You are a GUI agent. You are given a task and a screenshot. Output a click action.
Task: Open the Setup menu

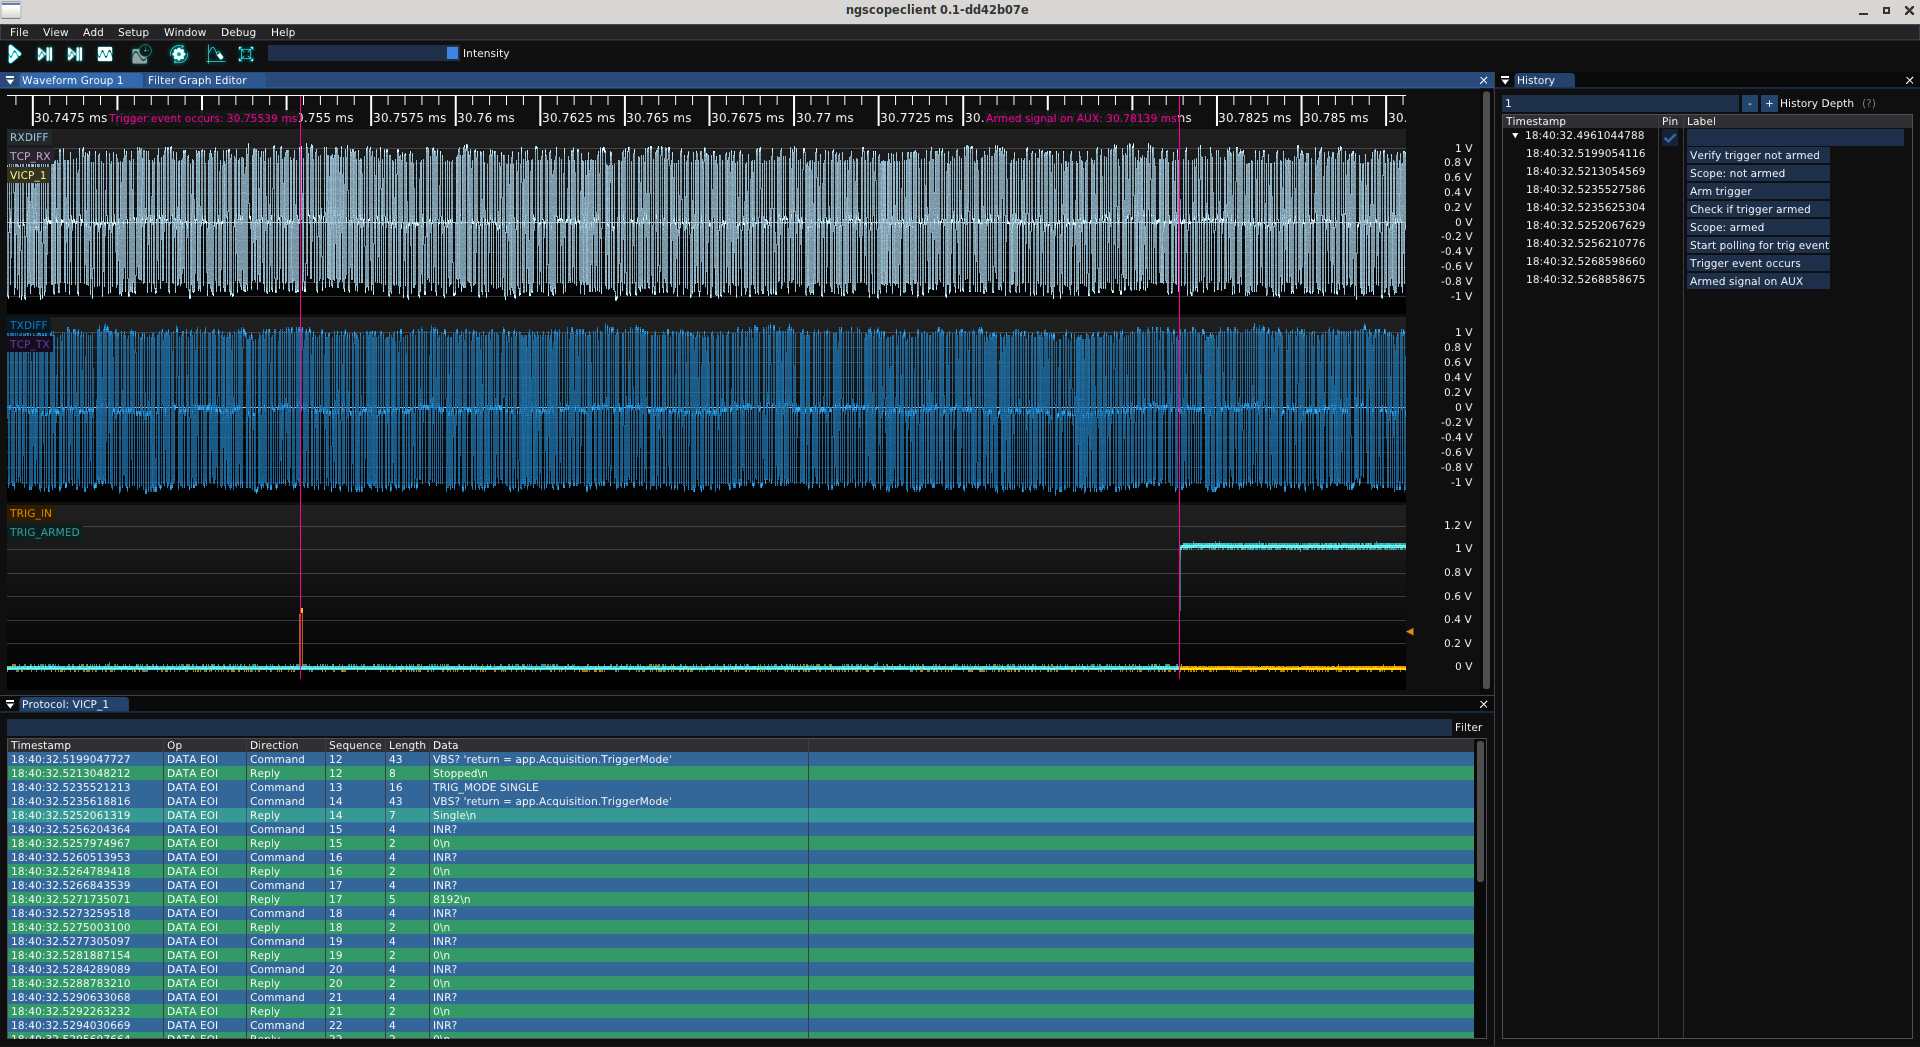[x=133, y=32]
